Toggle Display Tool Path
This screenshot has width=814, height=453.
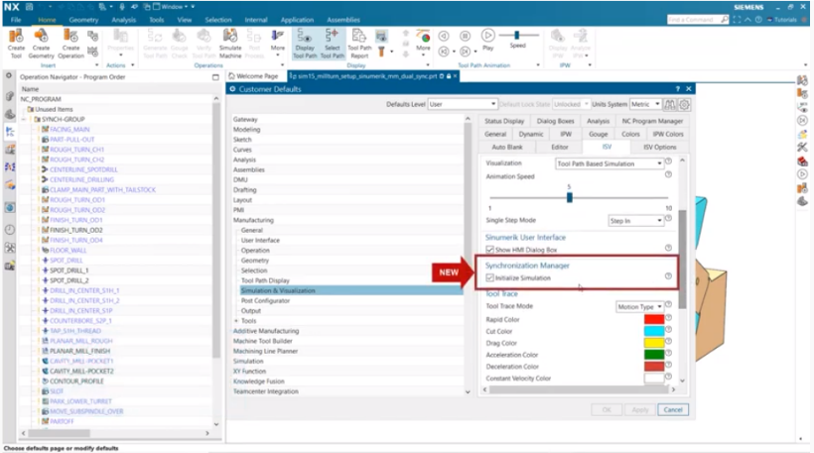tap(305, 44)
